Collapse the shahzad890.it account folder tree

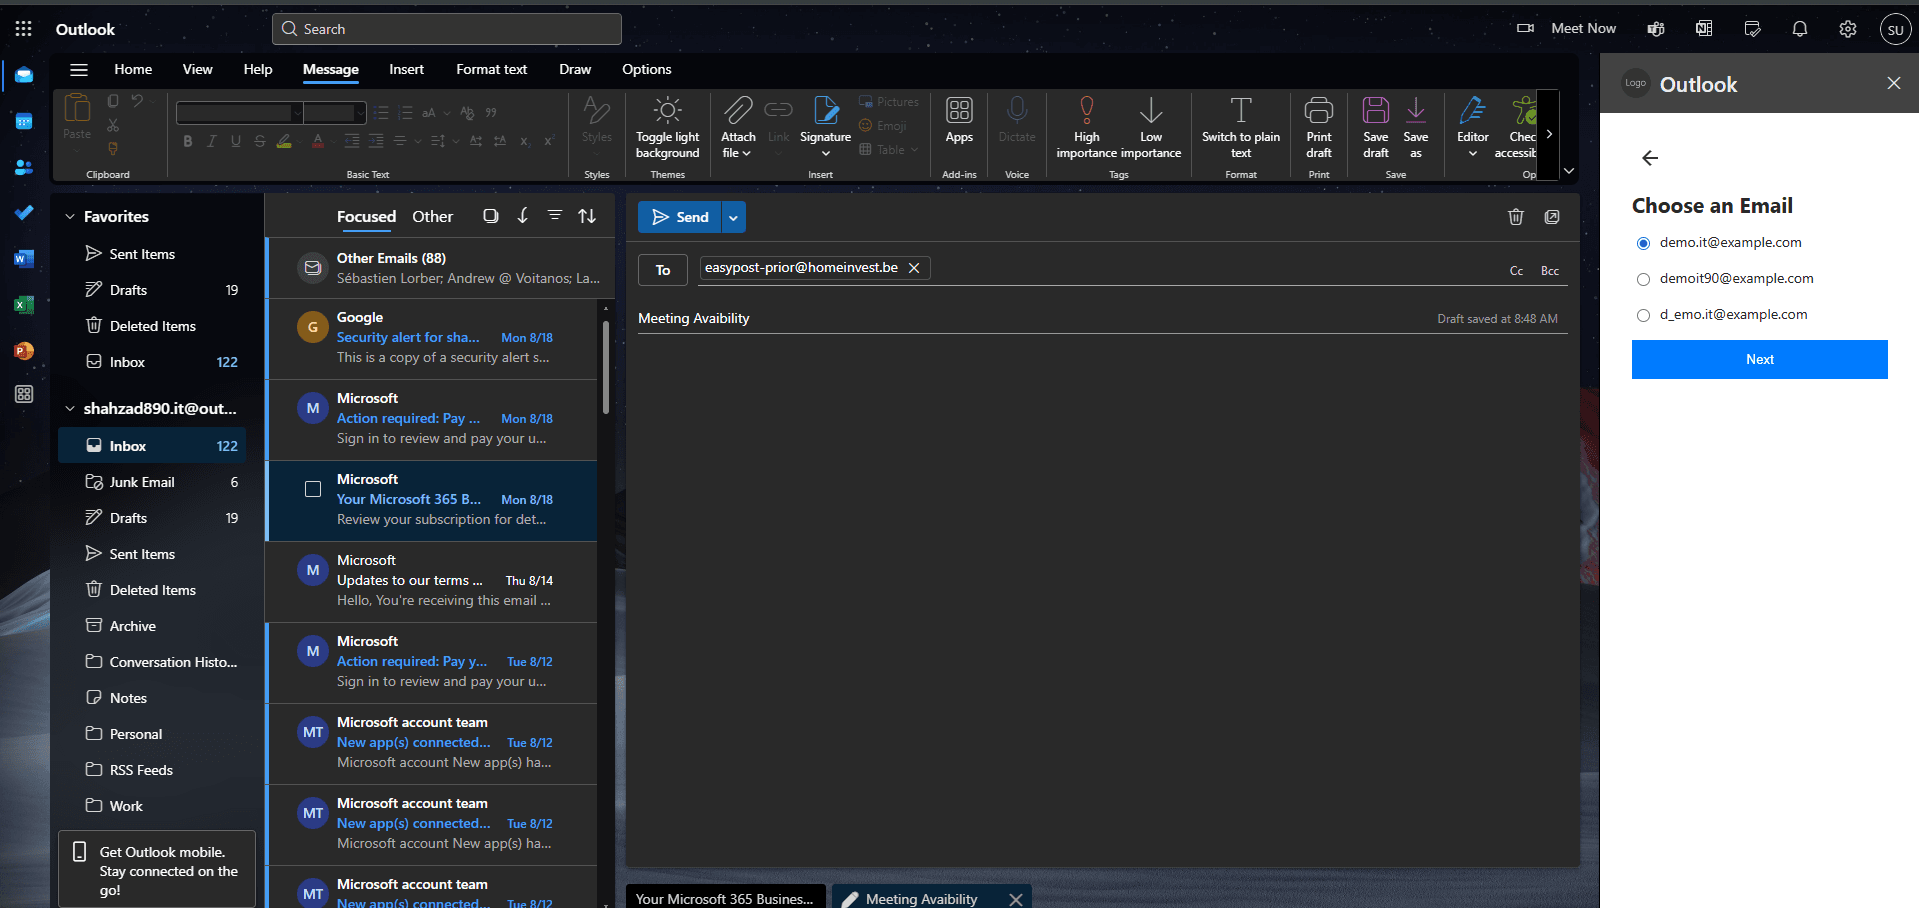coord(70,409)
